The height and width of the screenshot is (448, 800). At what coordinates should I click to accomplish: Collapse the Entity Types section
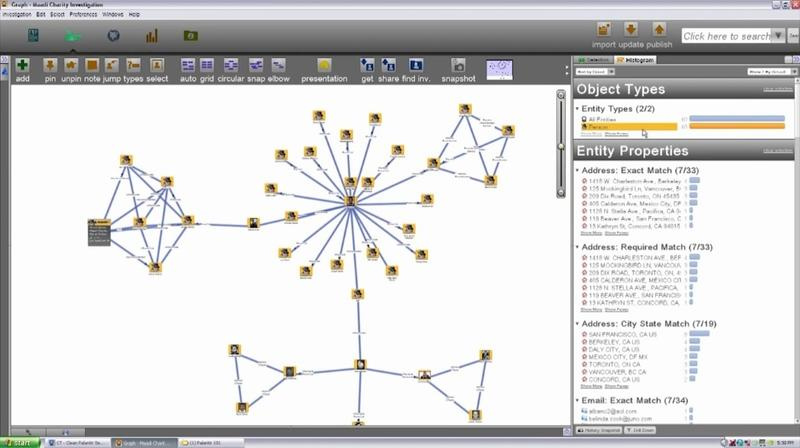pos(580,108)
